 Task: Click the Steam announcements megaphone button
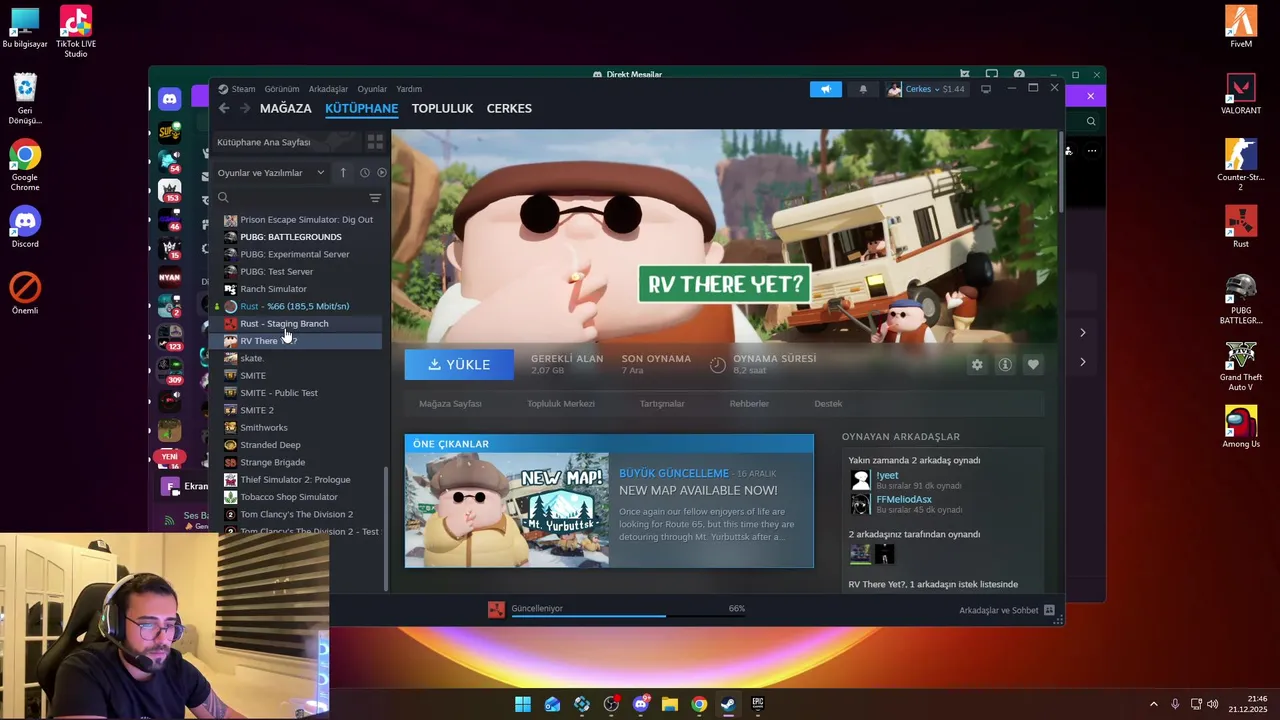(826, 89)
